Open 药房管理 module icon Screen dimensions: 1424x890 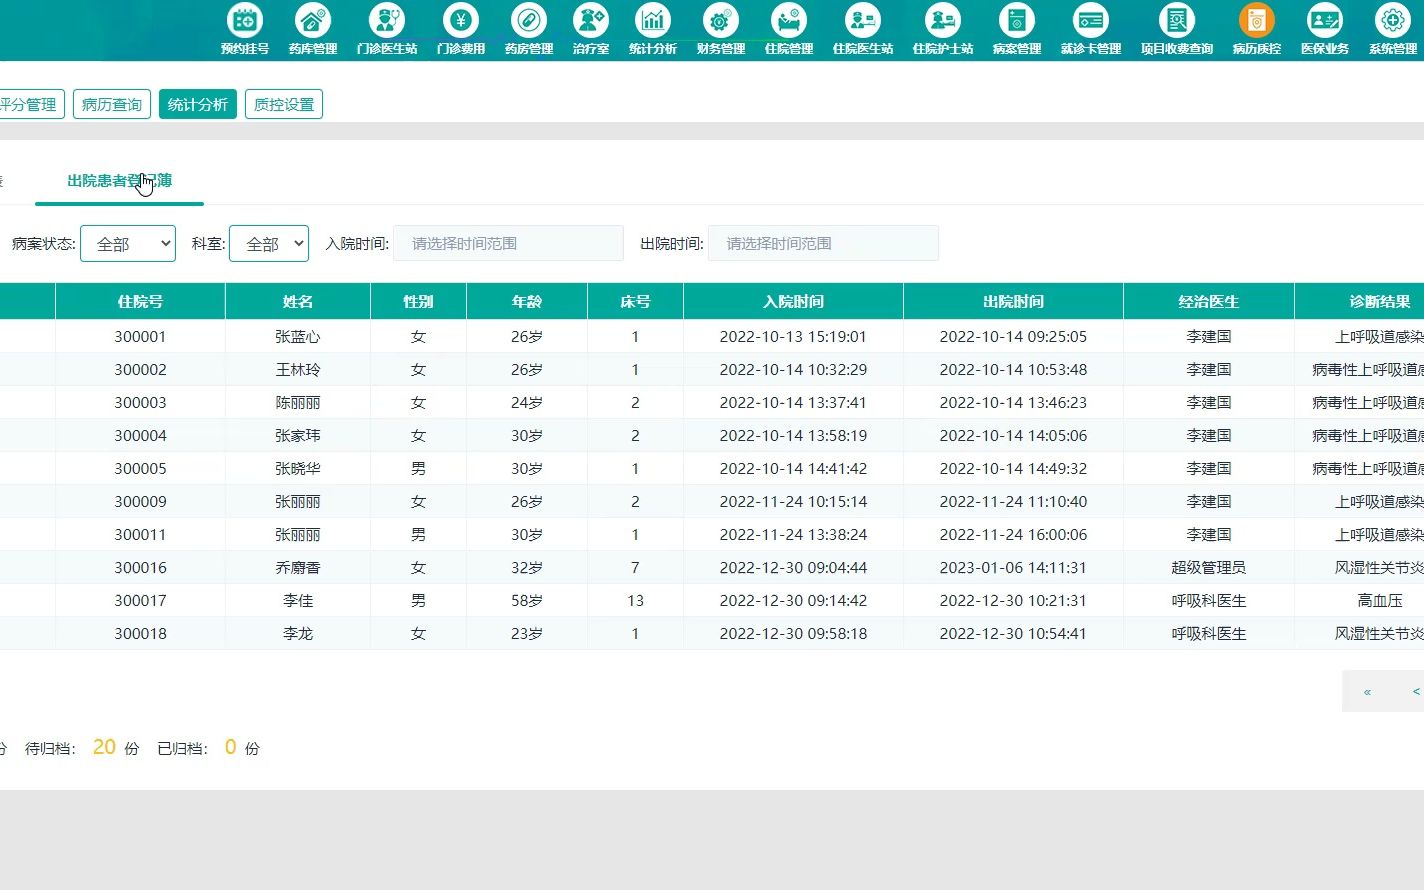point(529,20)
